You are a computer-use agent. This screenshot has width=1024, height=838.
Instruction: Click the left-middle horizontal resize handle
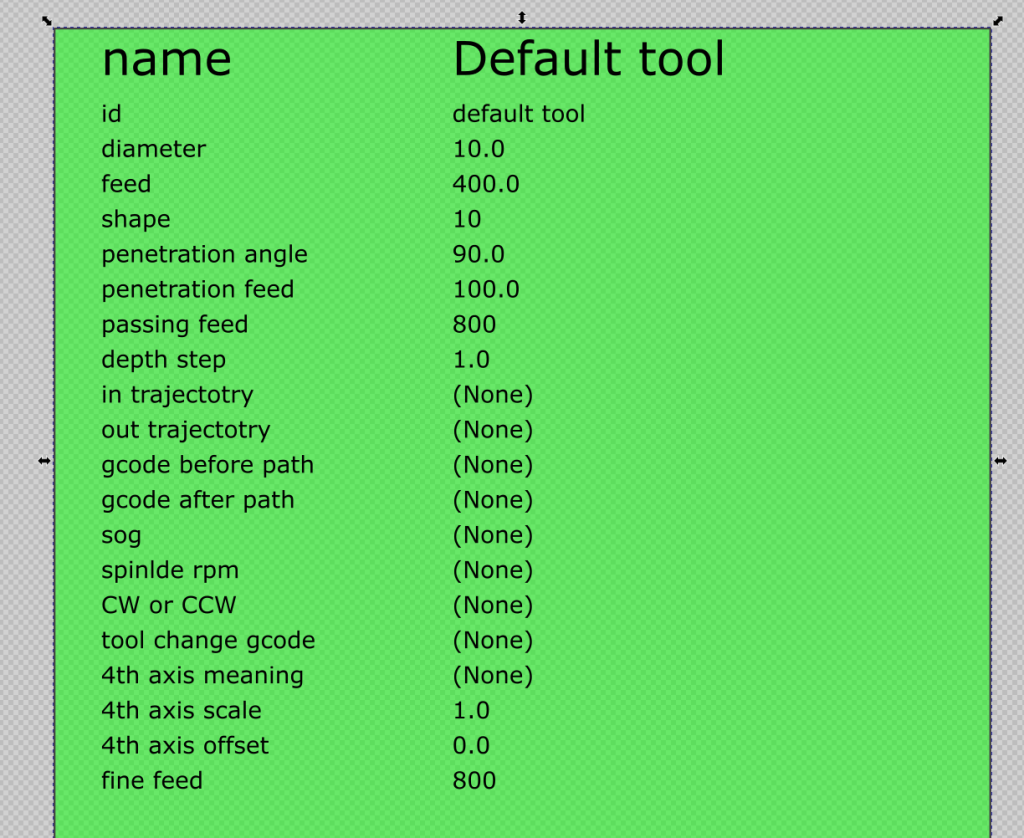point(44,460)
